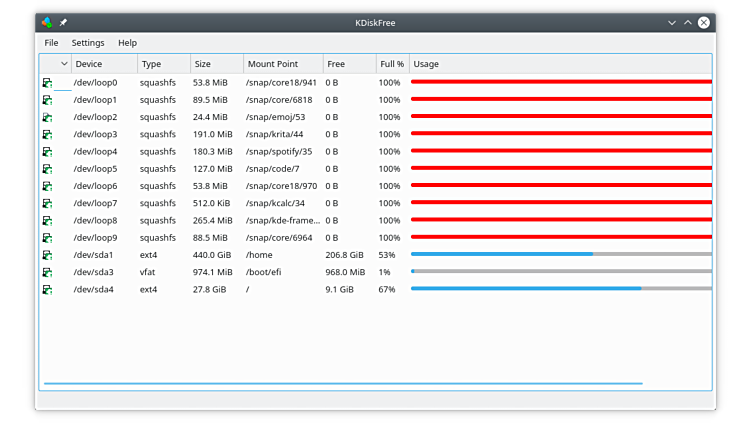The width and height of the screenshot is (752, 423).
Task: Click the disk icon for /dev/loop3
Action: pos(47,135)
